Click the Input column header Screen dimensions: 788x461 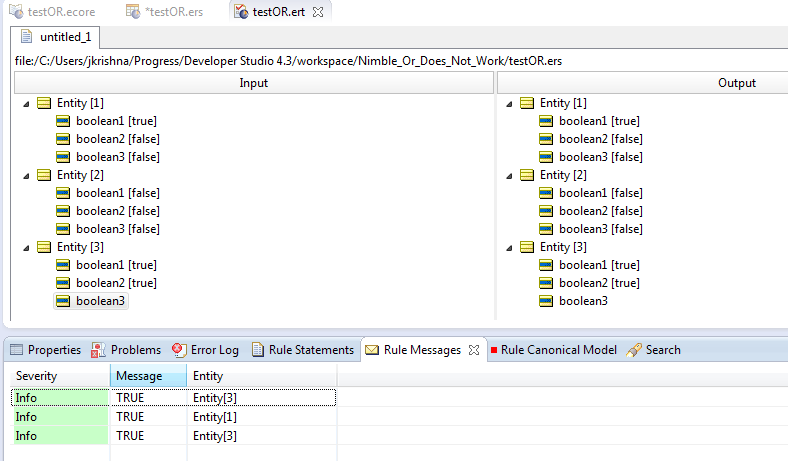point(254,83)
